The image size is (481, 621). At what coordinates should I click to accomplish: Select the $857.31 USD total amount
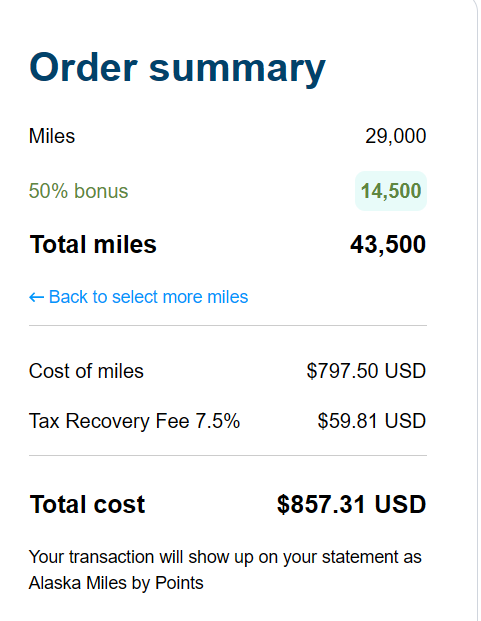pyautogui.click(x=352, y=504)
